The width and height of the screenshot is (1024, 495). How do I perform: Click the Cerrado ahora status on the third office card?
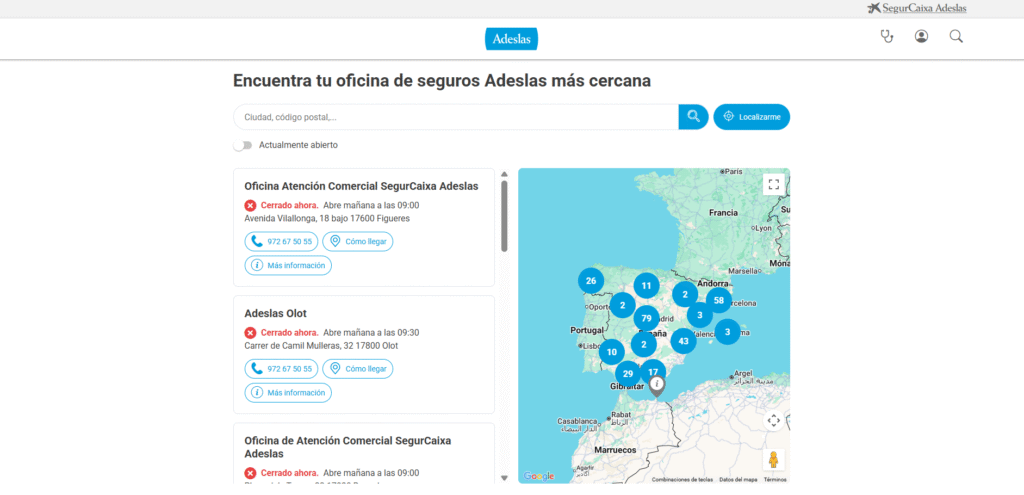[290, 473]
